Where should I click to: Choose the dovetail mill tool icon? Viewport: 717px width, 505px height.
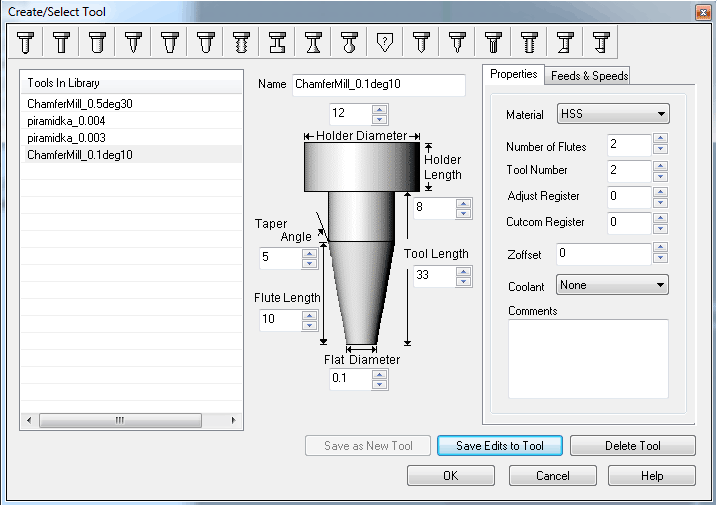(312, 42)
